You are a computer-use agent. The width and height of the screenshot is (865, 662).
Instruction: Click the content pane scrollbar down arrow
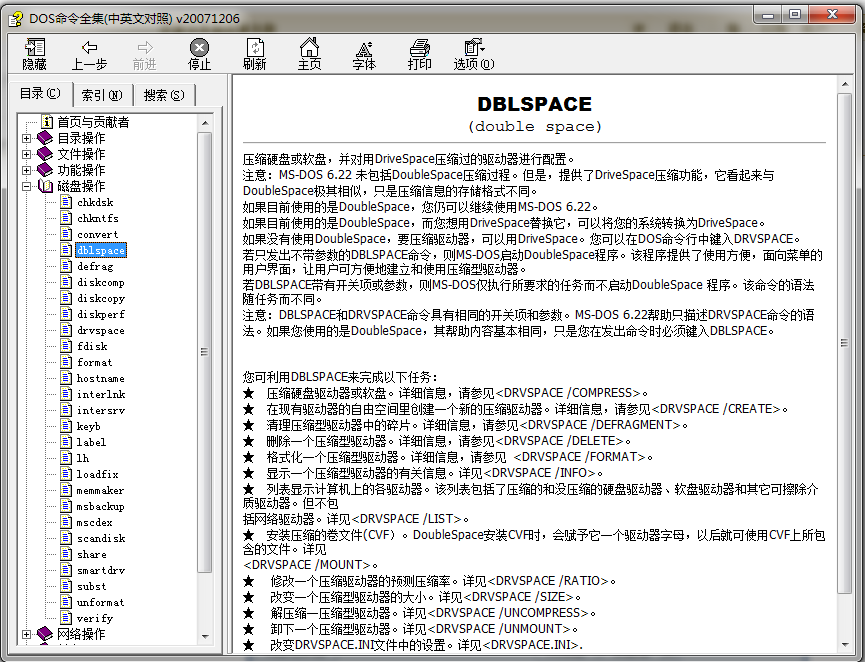click(845, 644)
